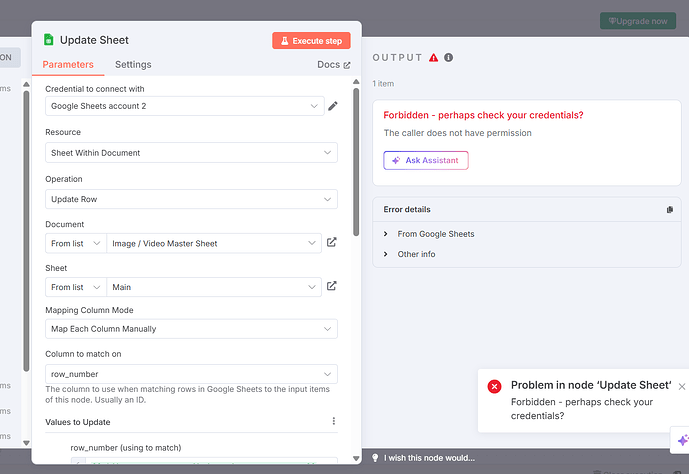Click the parameters panel scrollbar thumb
Image resolution: width=689 pixels, height=474 pixels.
(356, 162)
